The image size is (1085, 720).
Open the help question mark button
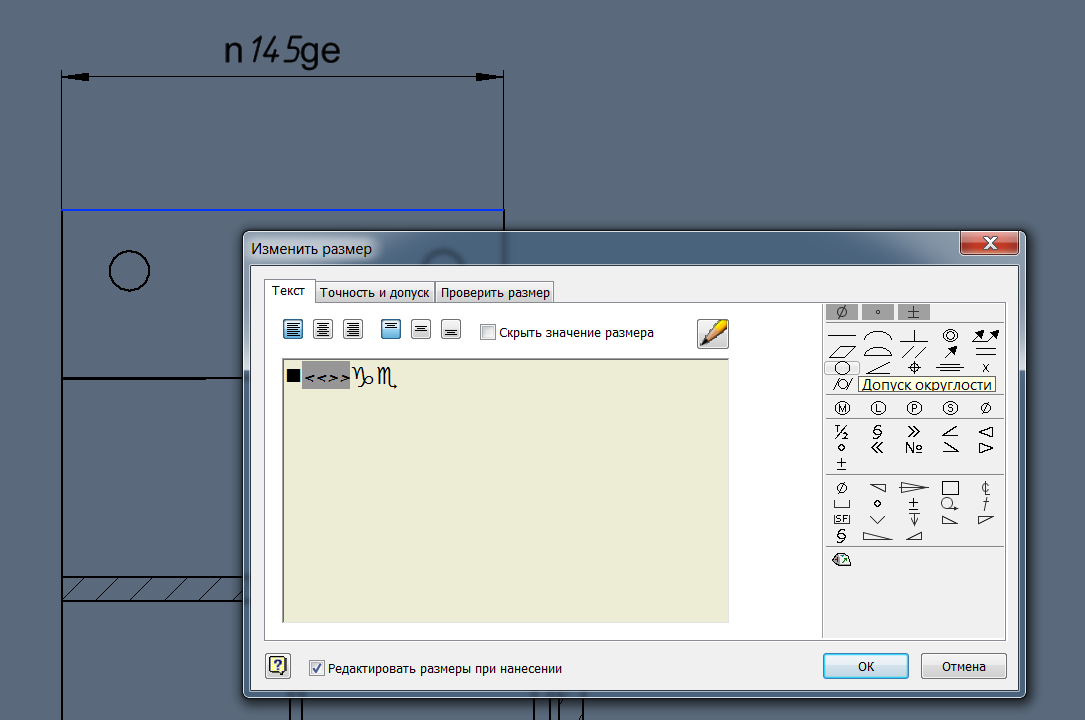click(278, 666)
